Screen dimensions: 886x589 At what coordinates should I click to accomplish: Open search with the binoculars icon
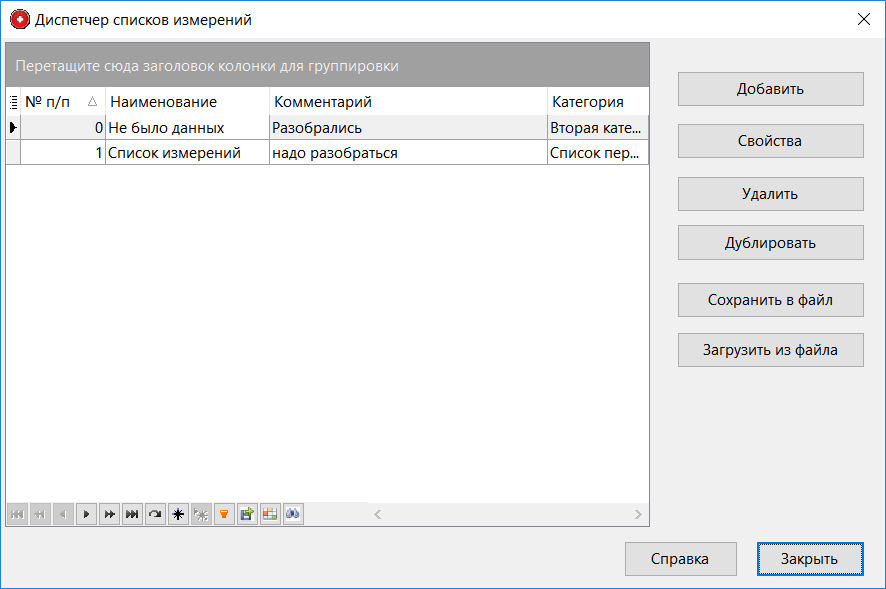[292, 514]
